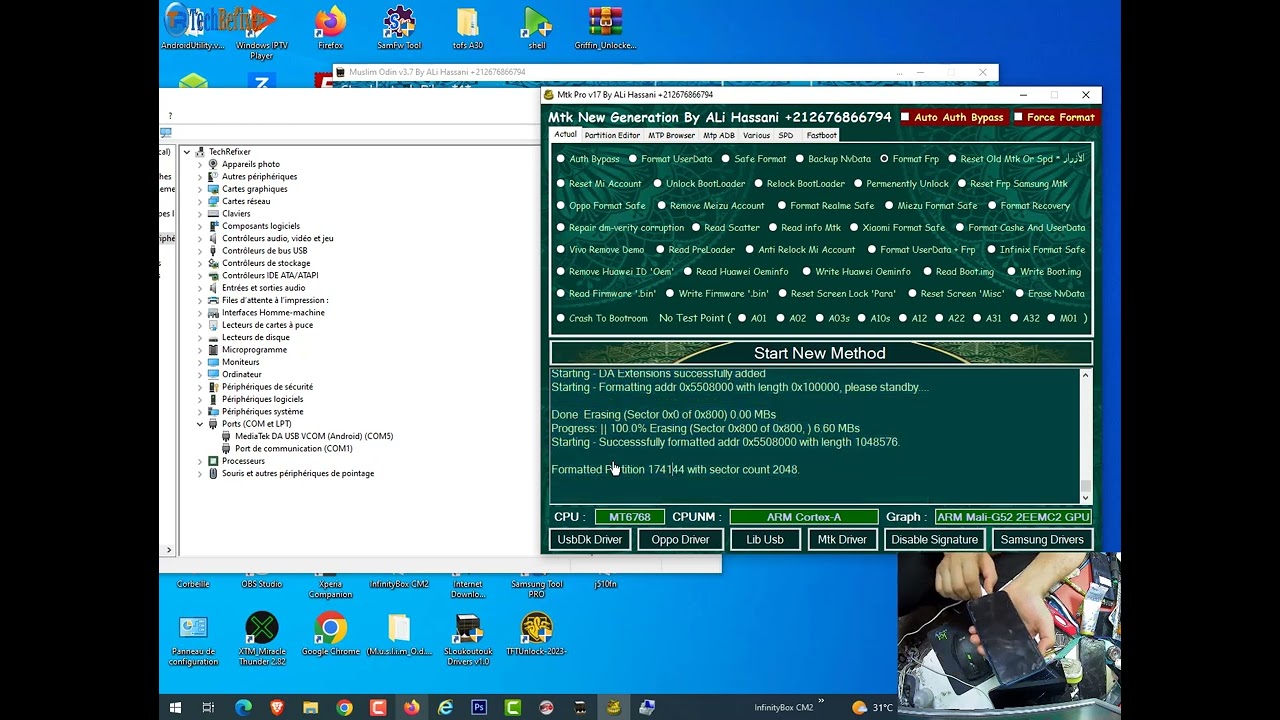Collapse the TechRefixer root node

click(x=187, y=152)
